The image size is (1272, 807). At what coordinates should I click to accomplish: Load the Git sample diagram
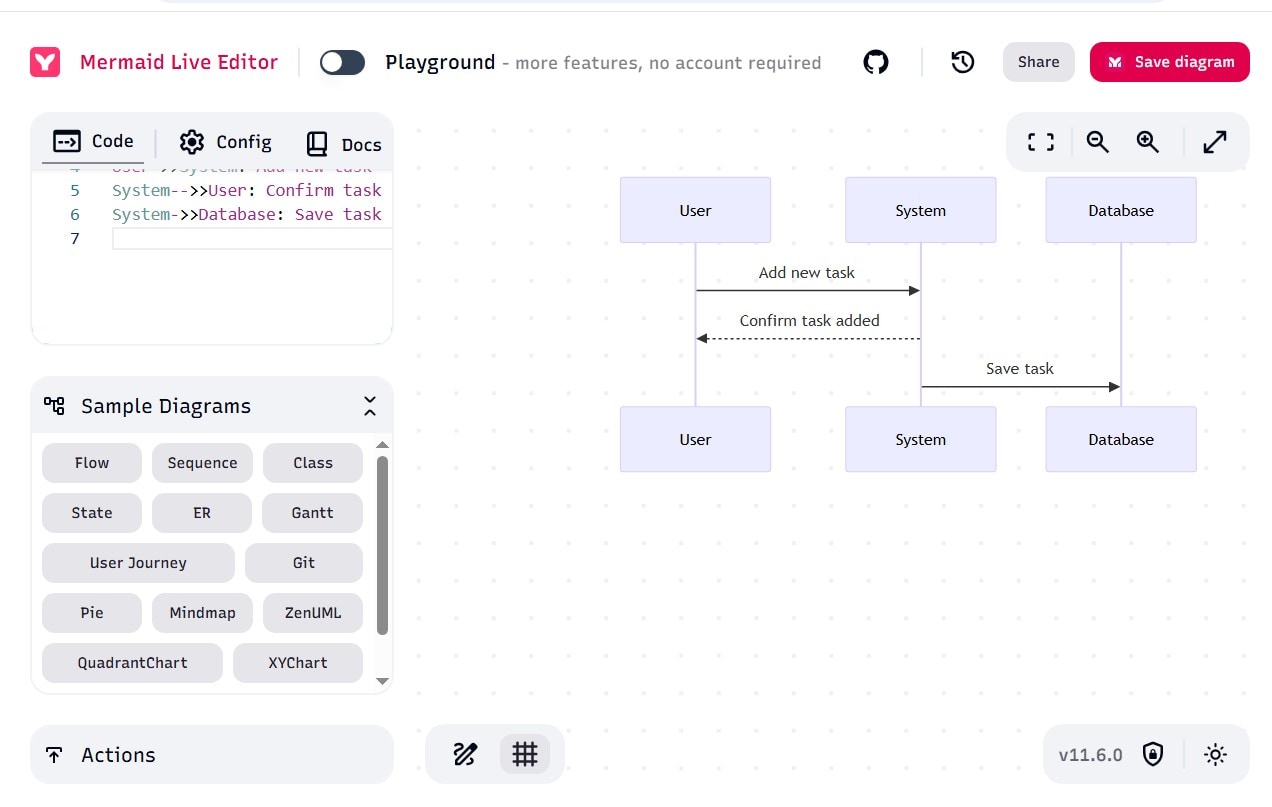(x=304, y=563)
